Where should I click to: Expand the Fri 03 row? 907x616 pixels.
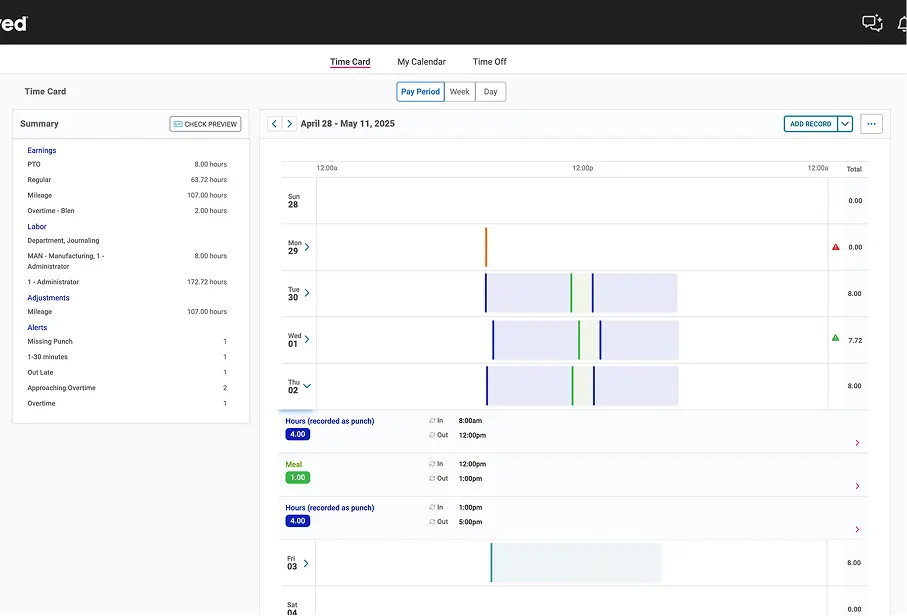306,562
